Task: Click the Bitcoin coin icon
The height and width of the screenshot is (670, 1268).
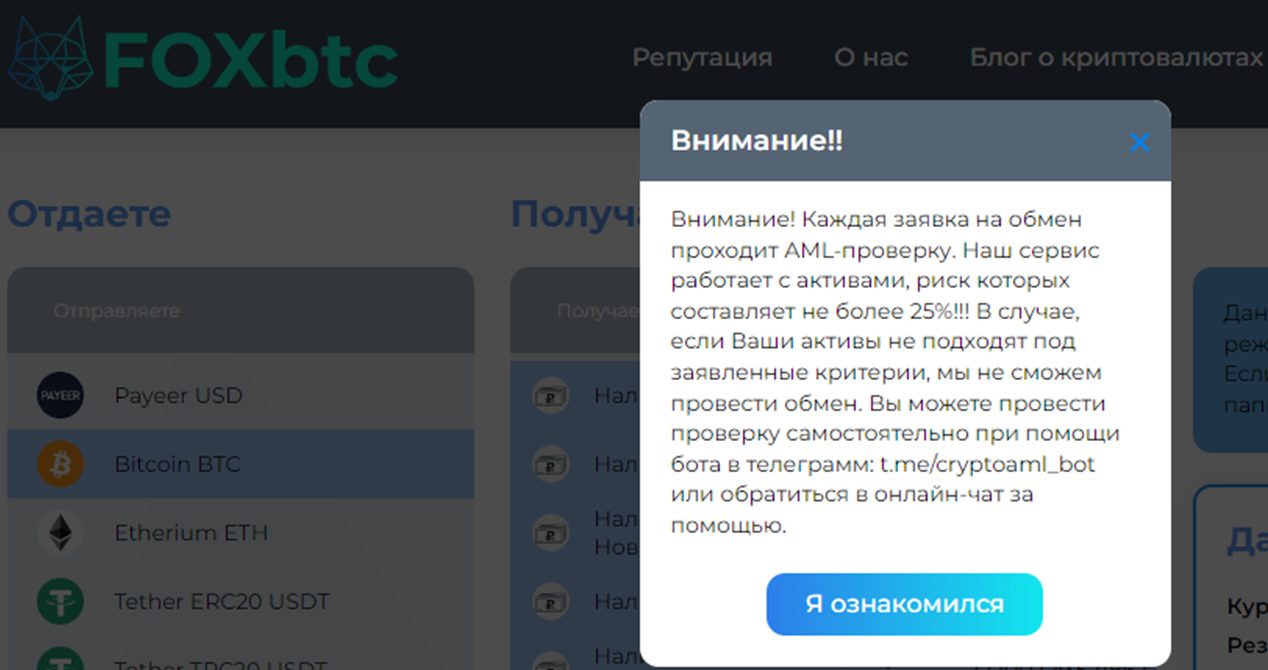Action: coord(60,464)
